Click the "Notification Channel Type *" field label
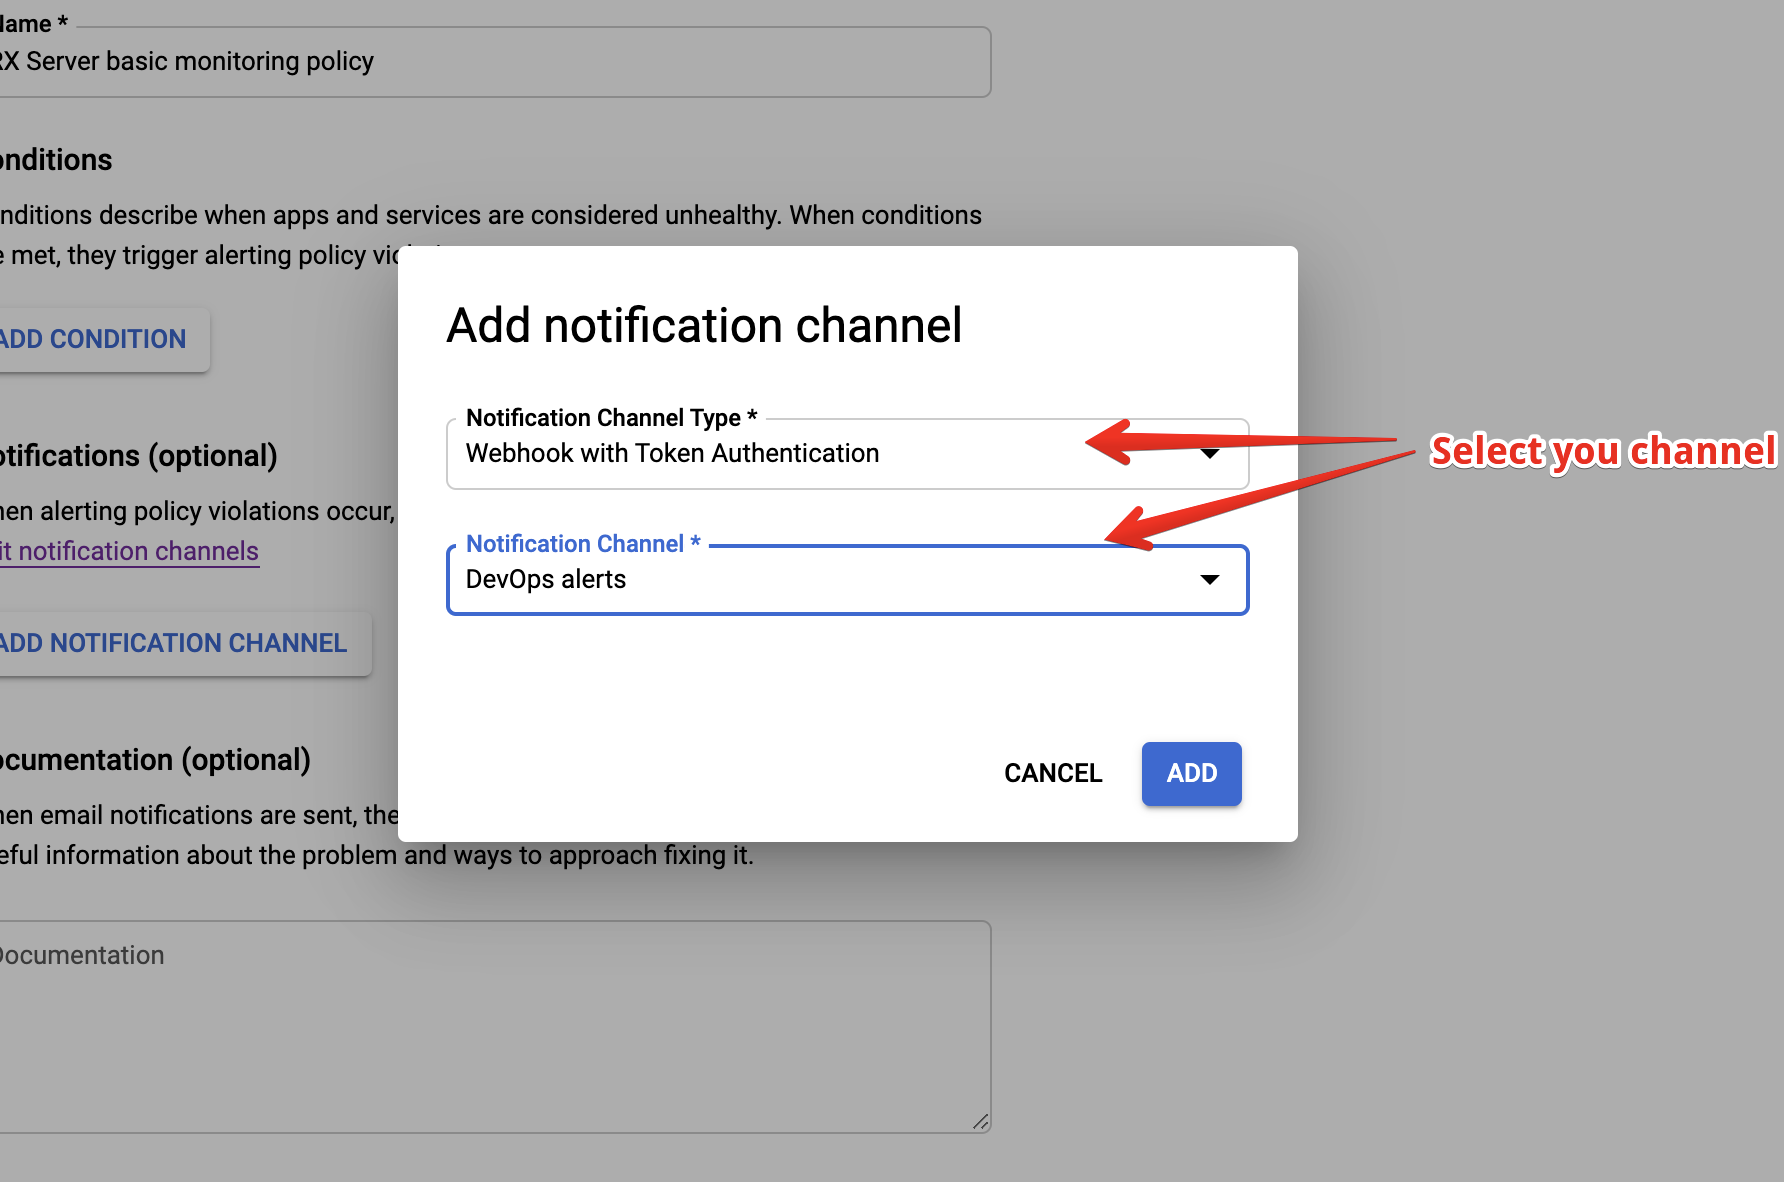This screenshot has width=1792, height=1182. (x=611, y=418)
